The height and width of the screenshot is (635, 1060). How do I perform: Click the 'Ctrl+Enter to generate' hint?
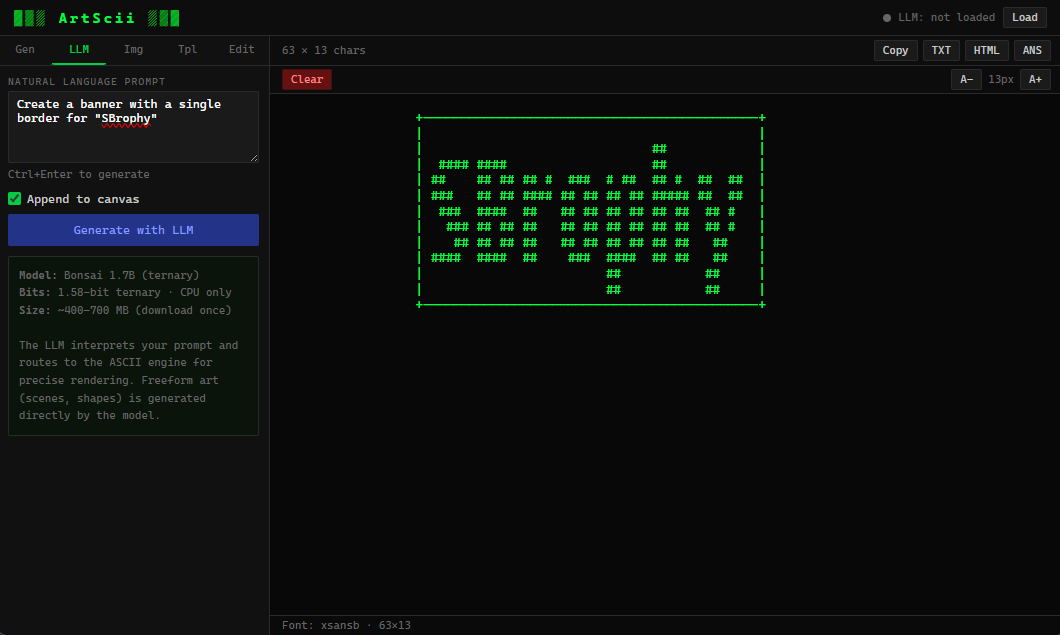click(79, 174)
